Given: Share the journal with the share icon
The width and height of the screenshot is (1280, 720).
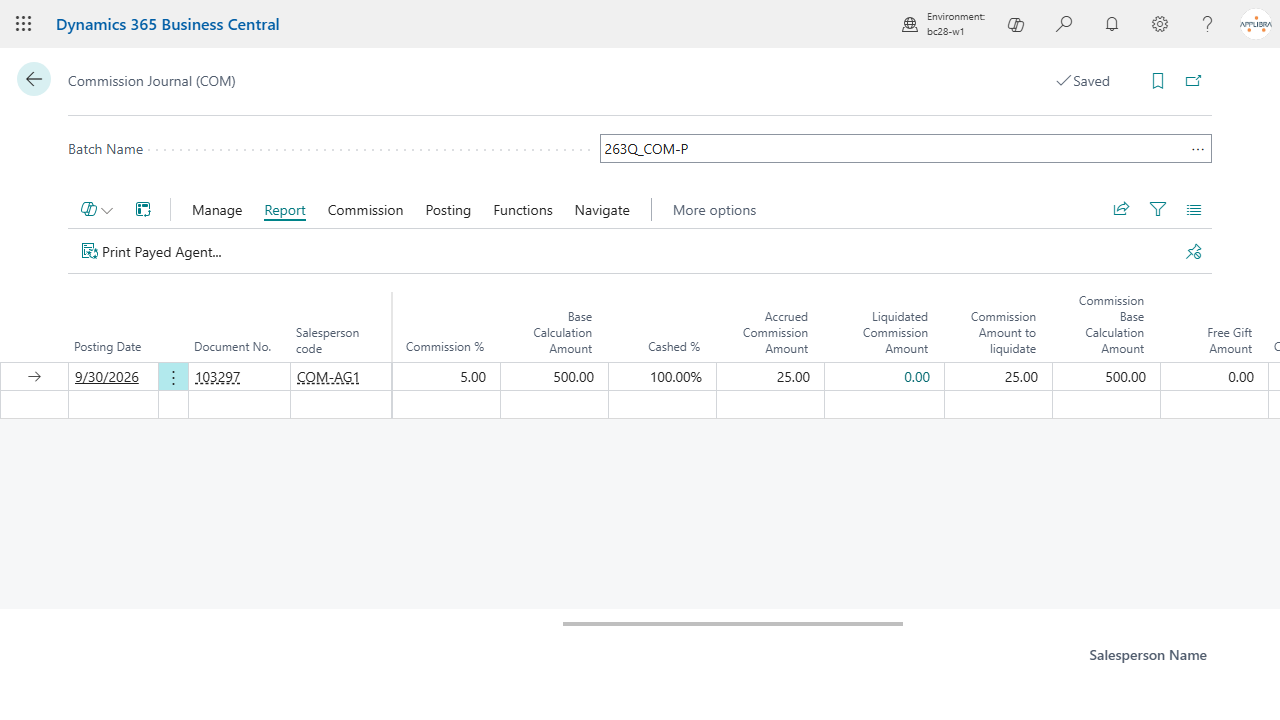Looking at the screenshot, I should tap(1121, 210).
